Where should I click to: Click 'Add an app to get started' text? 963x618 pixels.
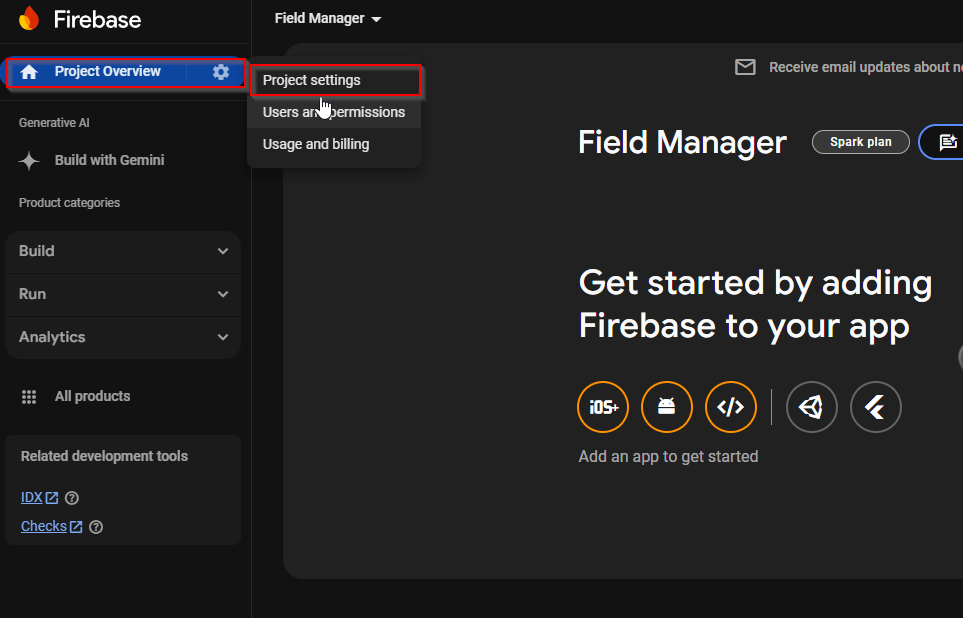tap(668, 456)
